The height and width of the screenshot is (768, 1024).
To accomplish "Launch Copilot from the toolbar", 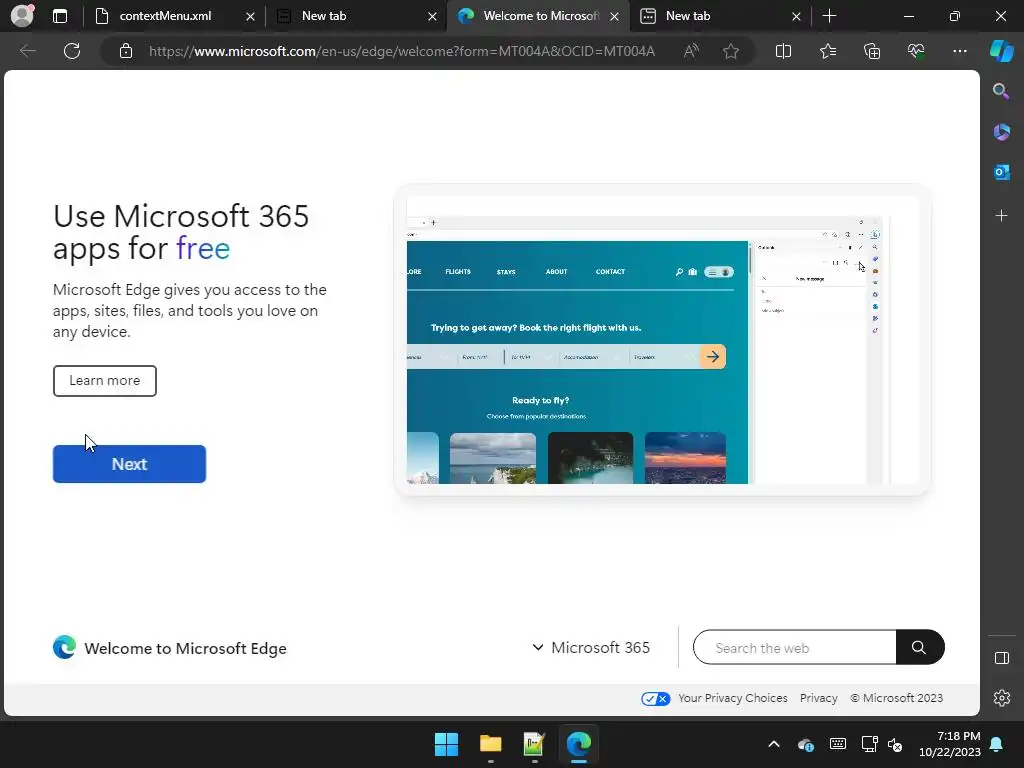I will 1001,51.
